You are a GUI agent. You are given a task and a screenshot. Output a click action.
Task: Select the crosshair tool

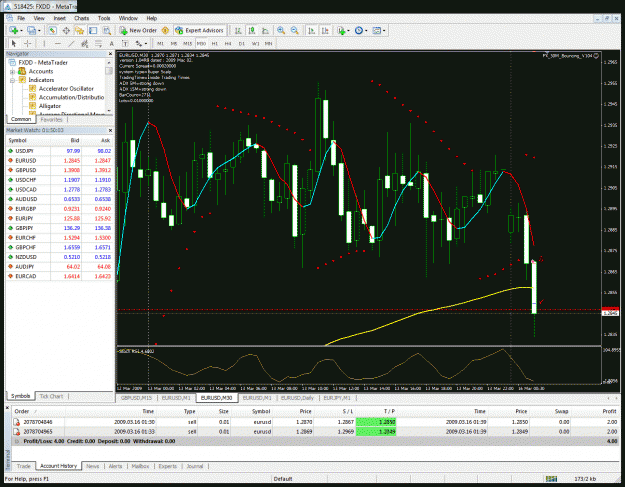click(28, 43)
